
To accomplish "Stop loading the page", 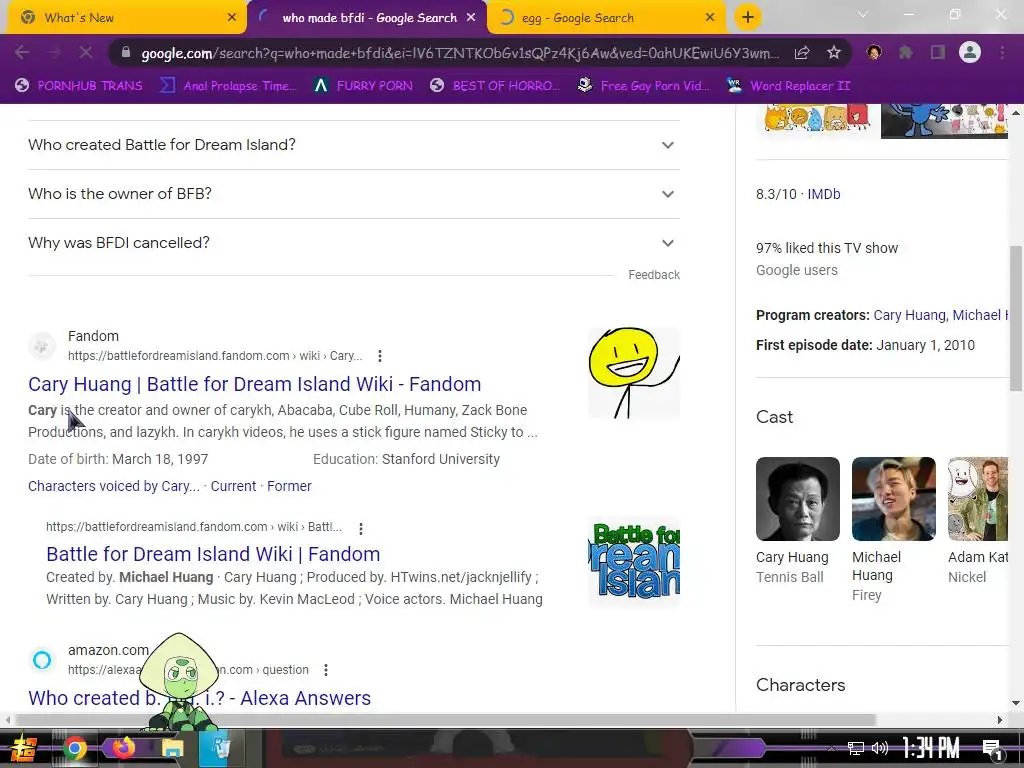I will coord(86,52).
